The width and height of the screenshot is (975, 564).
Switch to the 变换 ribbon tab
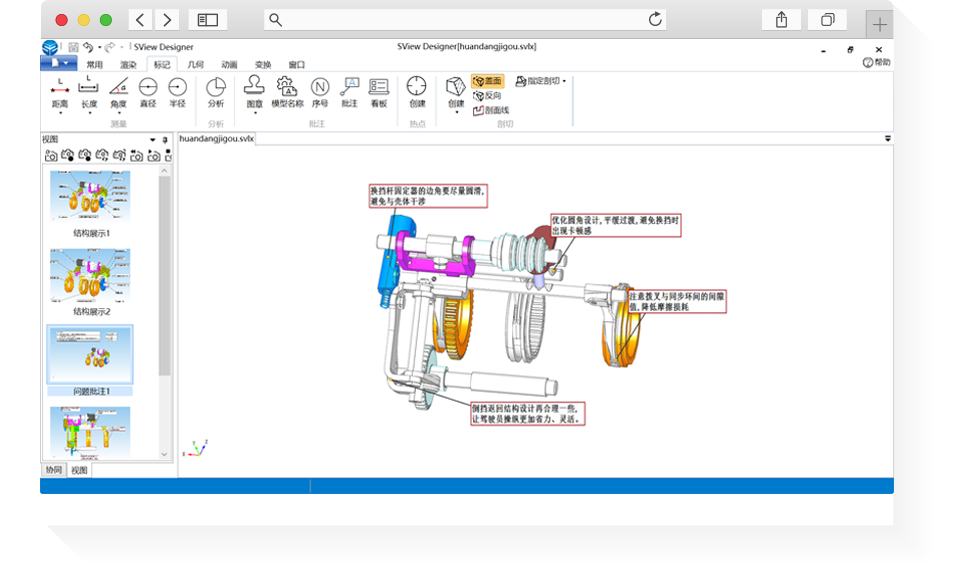point(263,65)
